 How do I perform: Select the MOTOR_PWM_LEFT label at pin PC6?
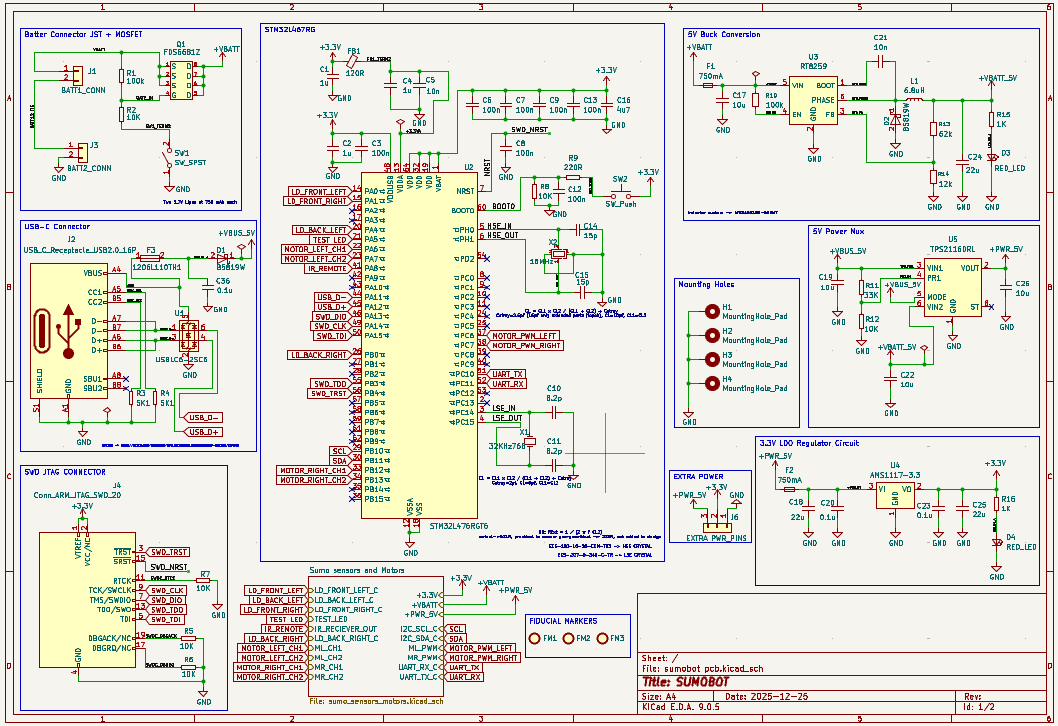(x=524, y=335)
